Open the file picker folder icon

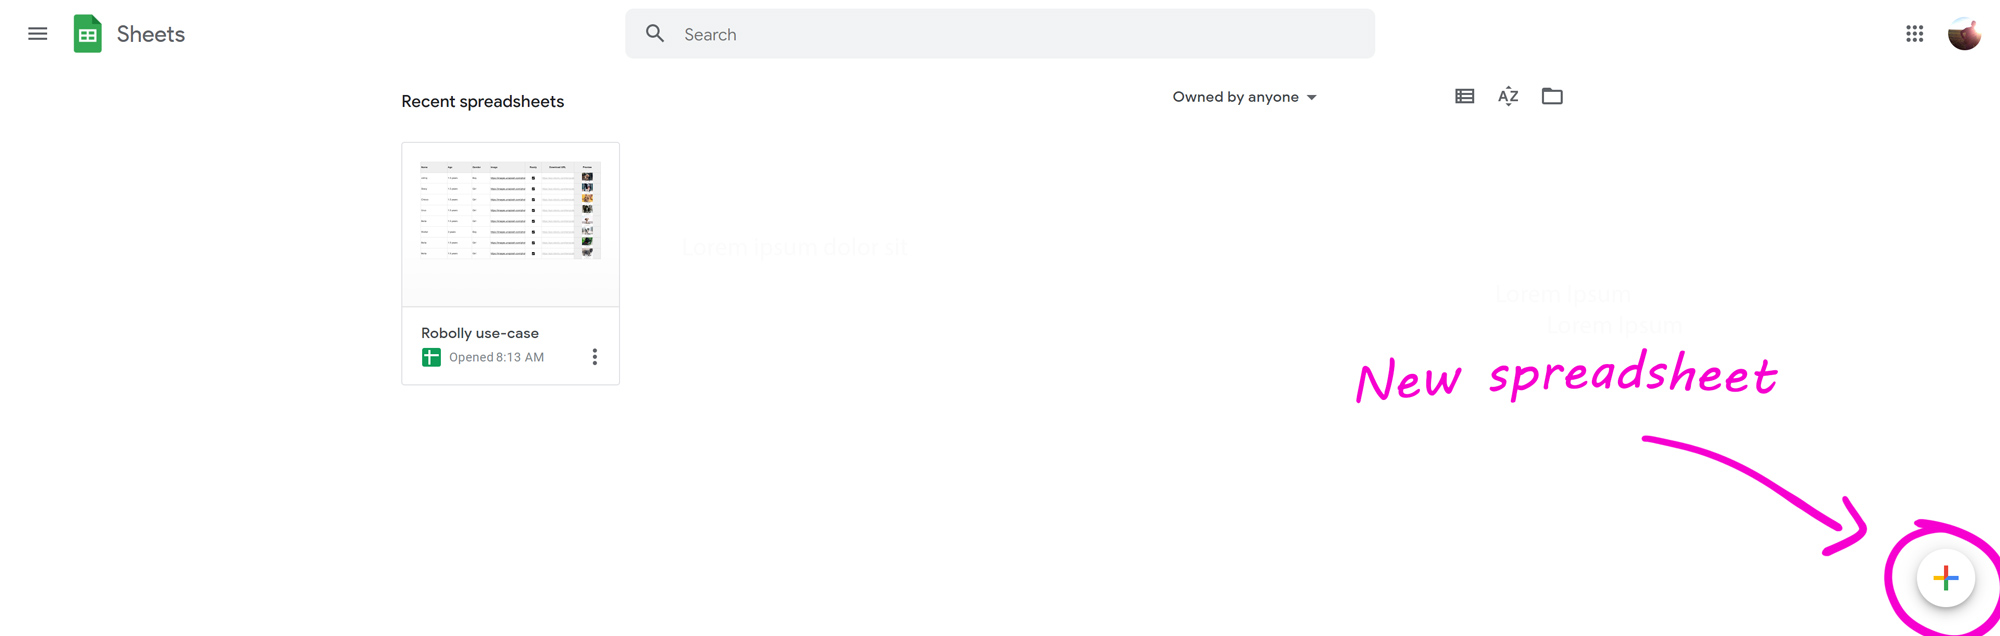click(x=1552, y=96)
